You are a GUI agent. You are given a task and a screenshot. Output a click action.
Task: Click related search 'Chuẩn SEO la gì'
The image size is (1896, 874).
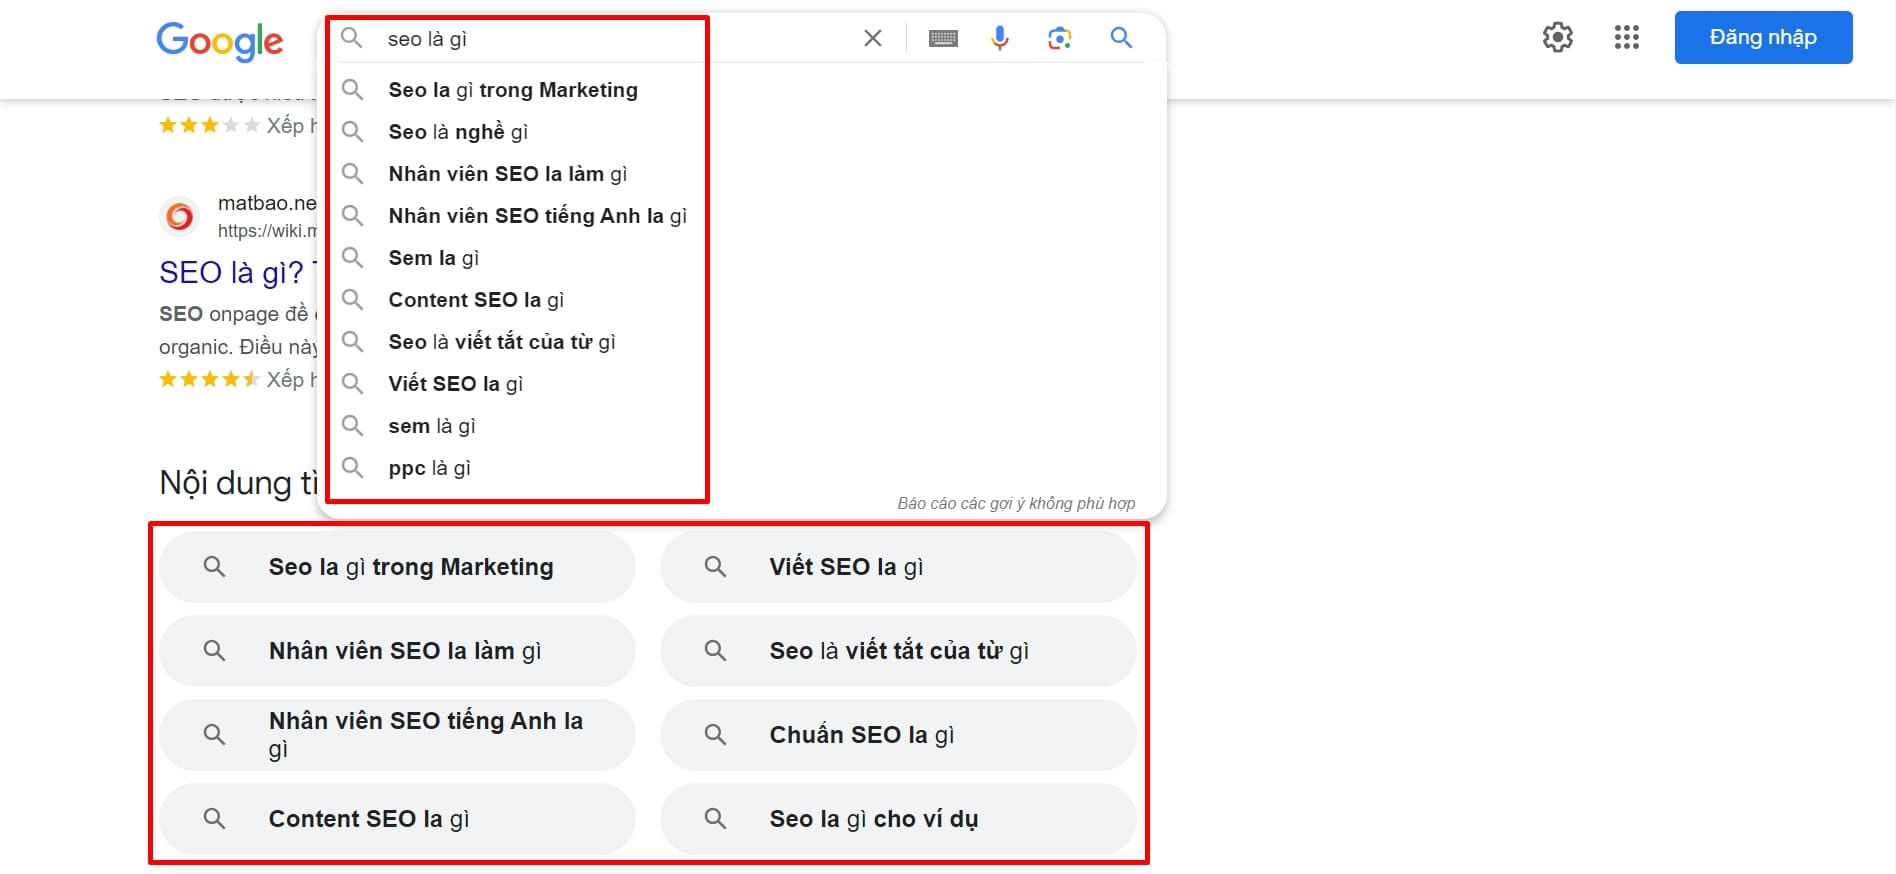898,735
